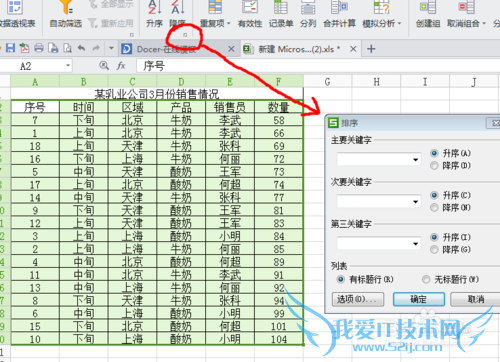The width and height of the screenshot is (500, 362).
Task: Cancel the sort dialog with 取消
Action: tap(476, 299)
